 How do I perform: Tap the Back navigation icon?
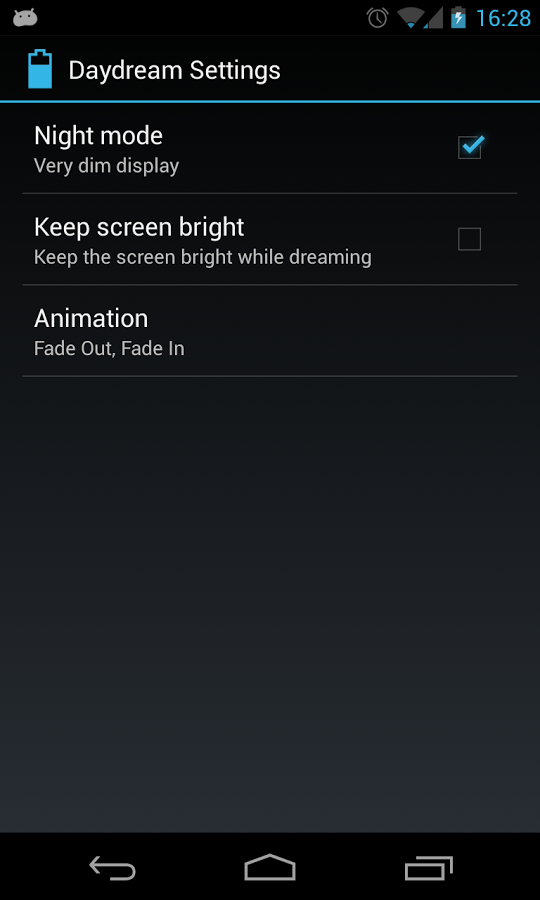(x=112, y=867)
